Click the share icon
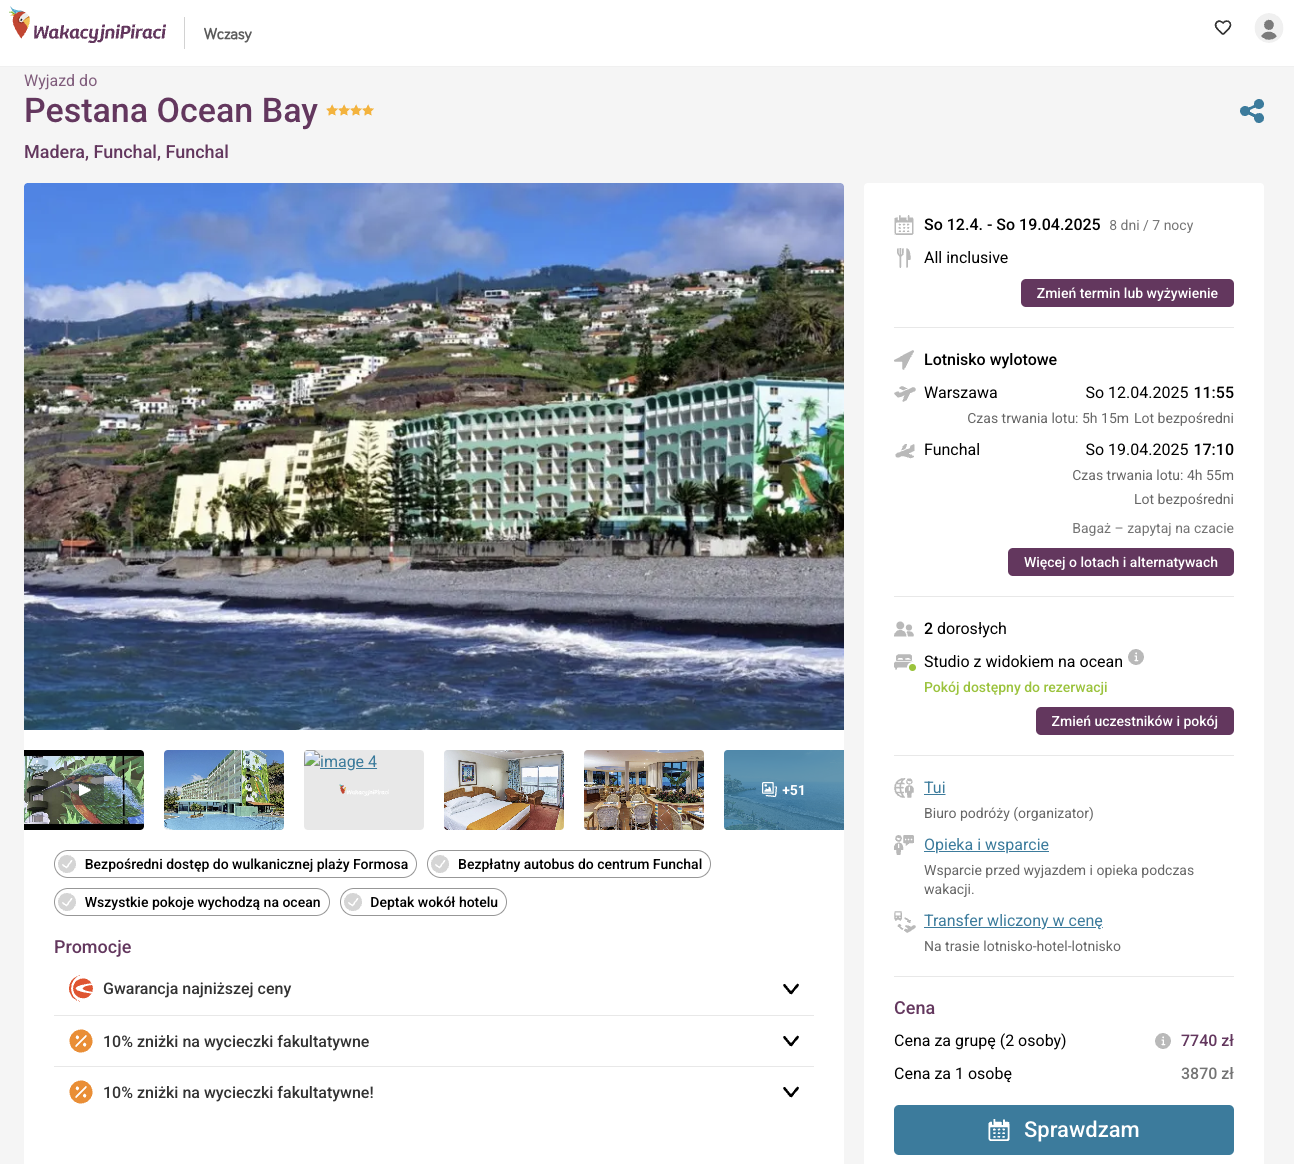The height and width of the screenshot is (1164, 1294). [1252, 111]
